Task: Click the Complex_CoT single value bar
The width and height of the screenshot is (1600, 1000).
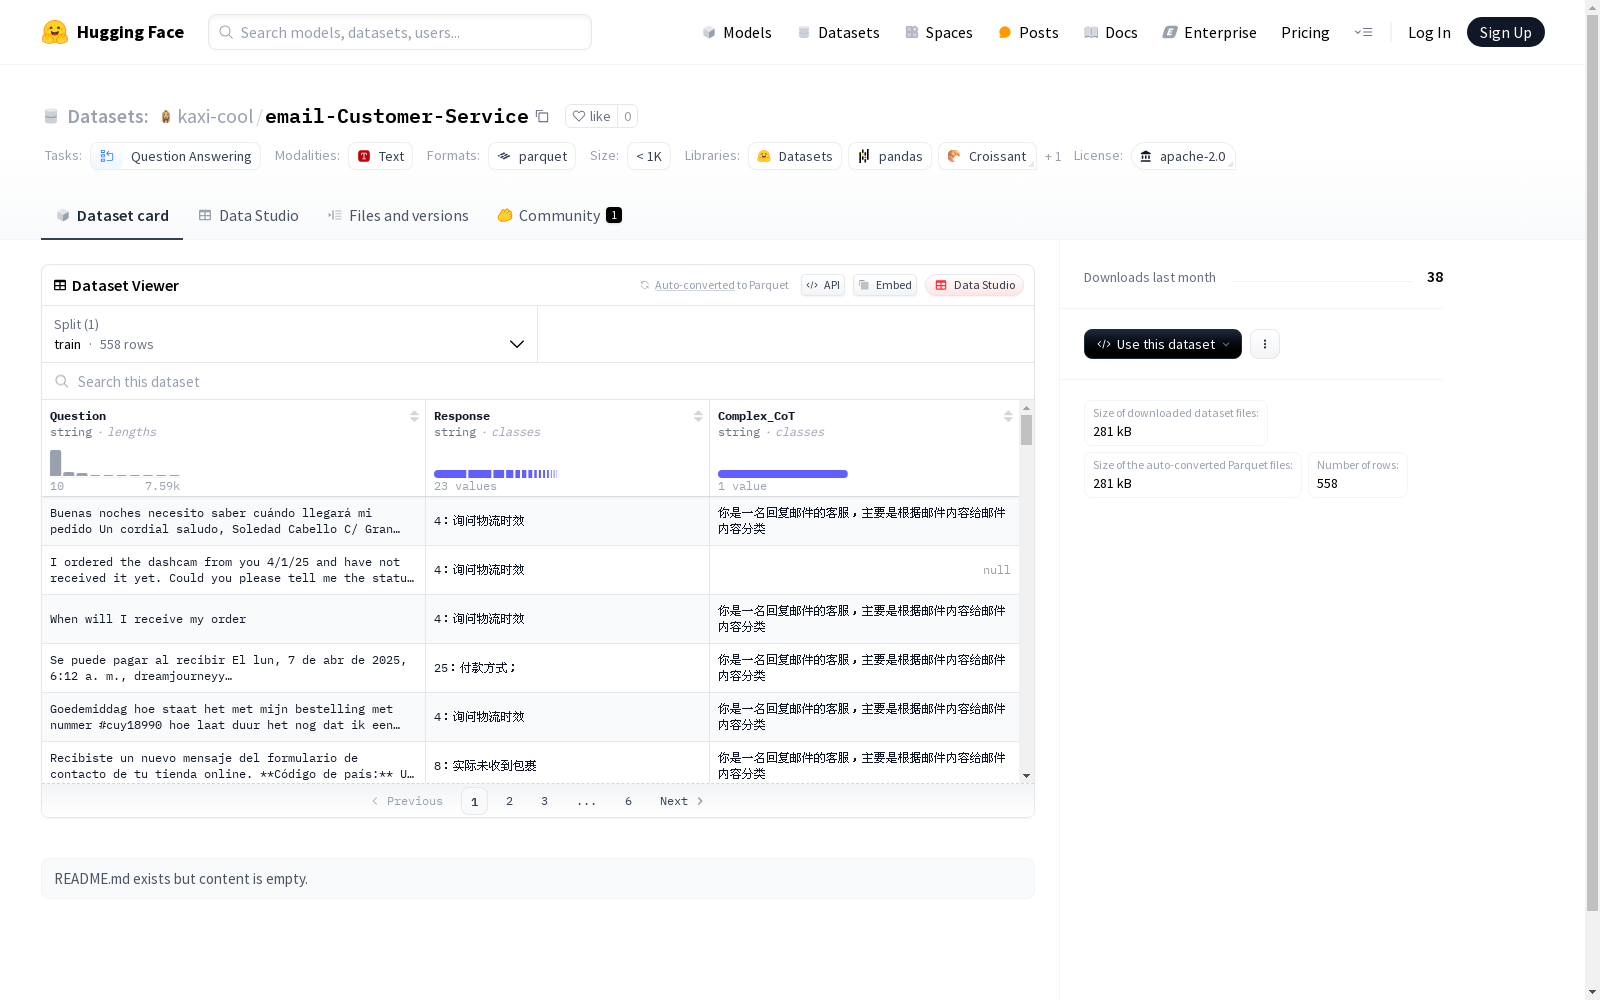Action: pos(783,474)
